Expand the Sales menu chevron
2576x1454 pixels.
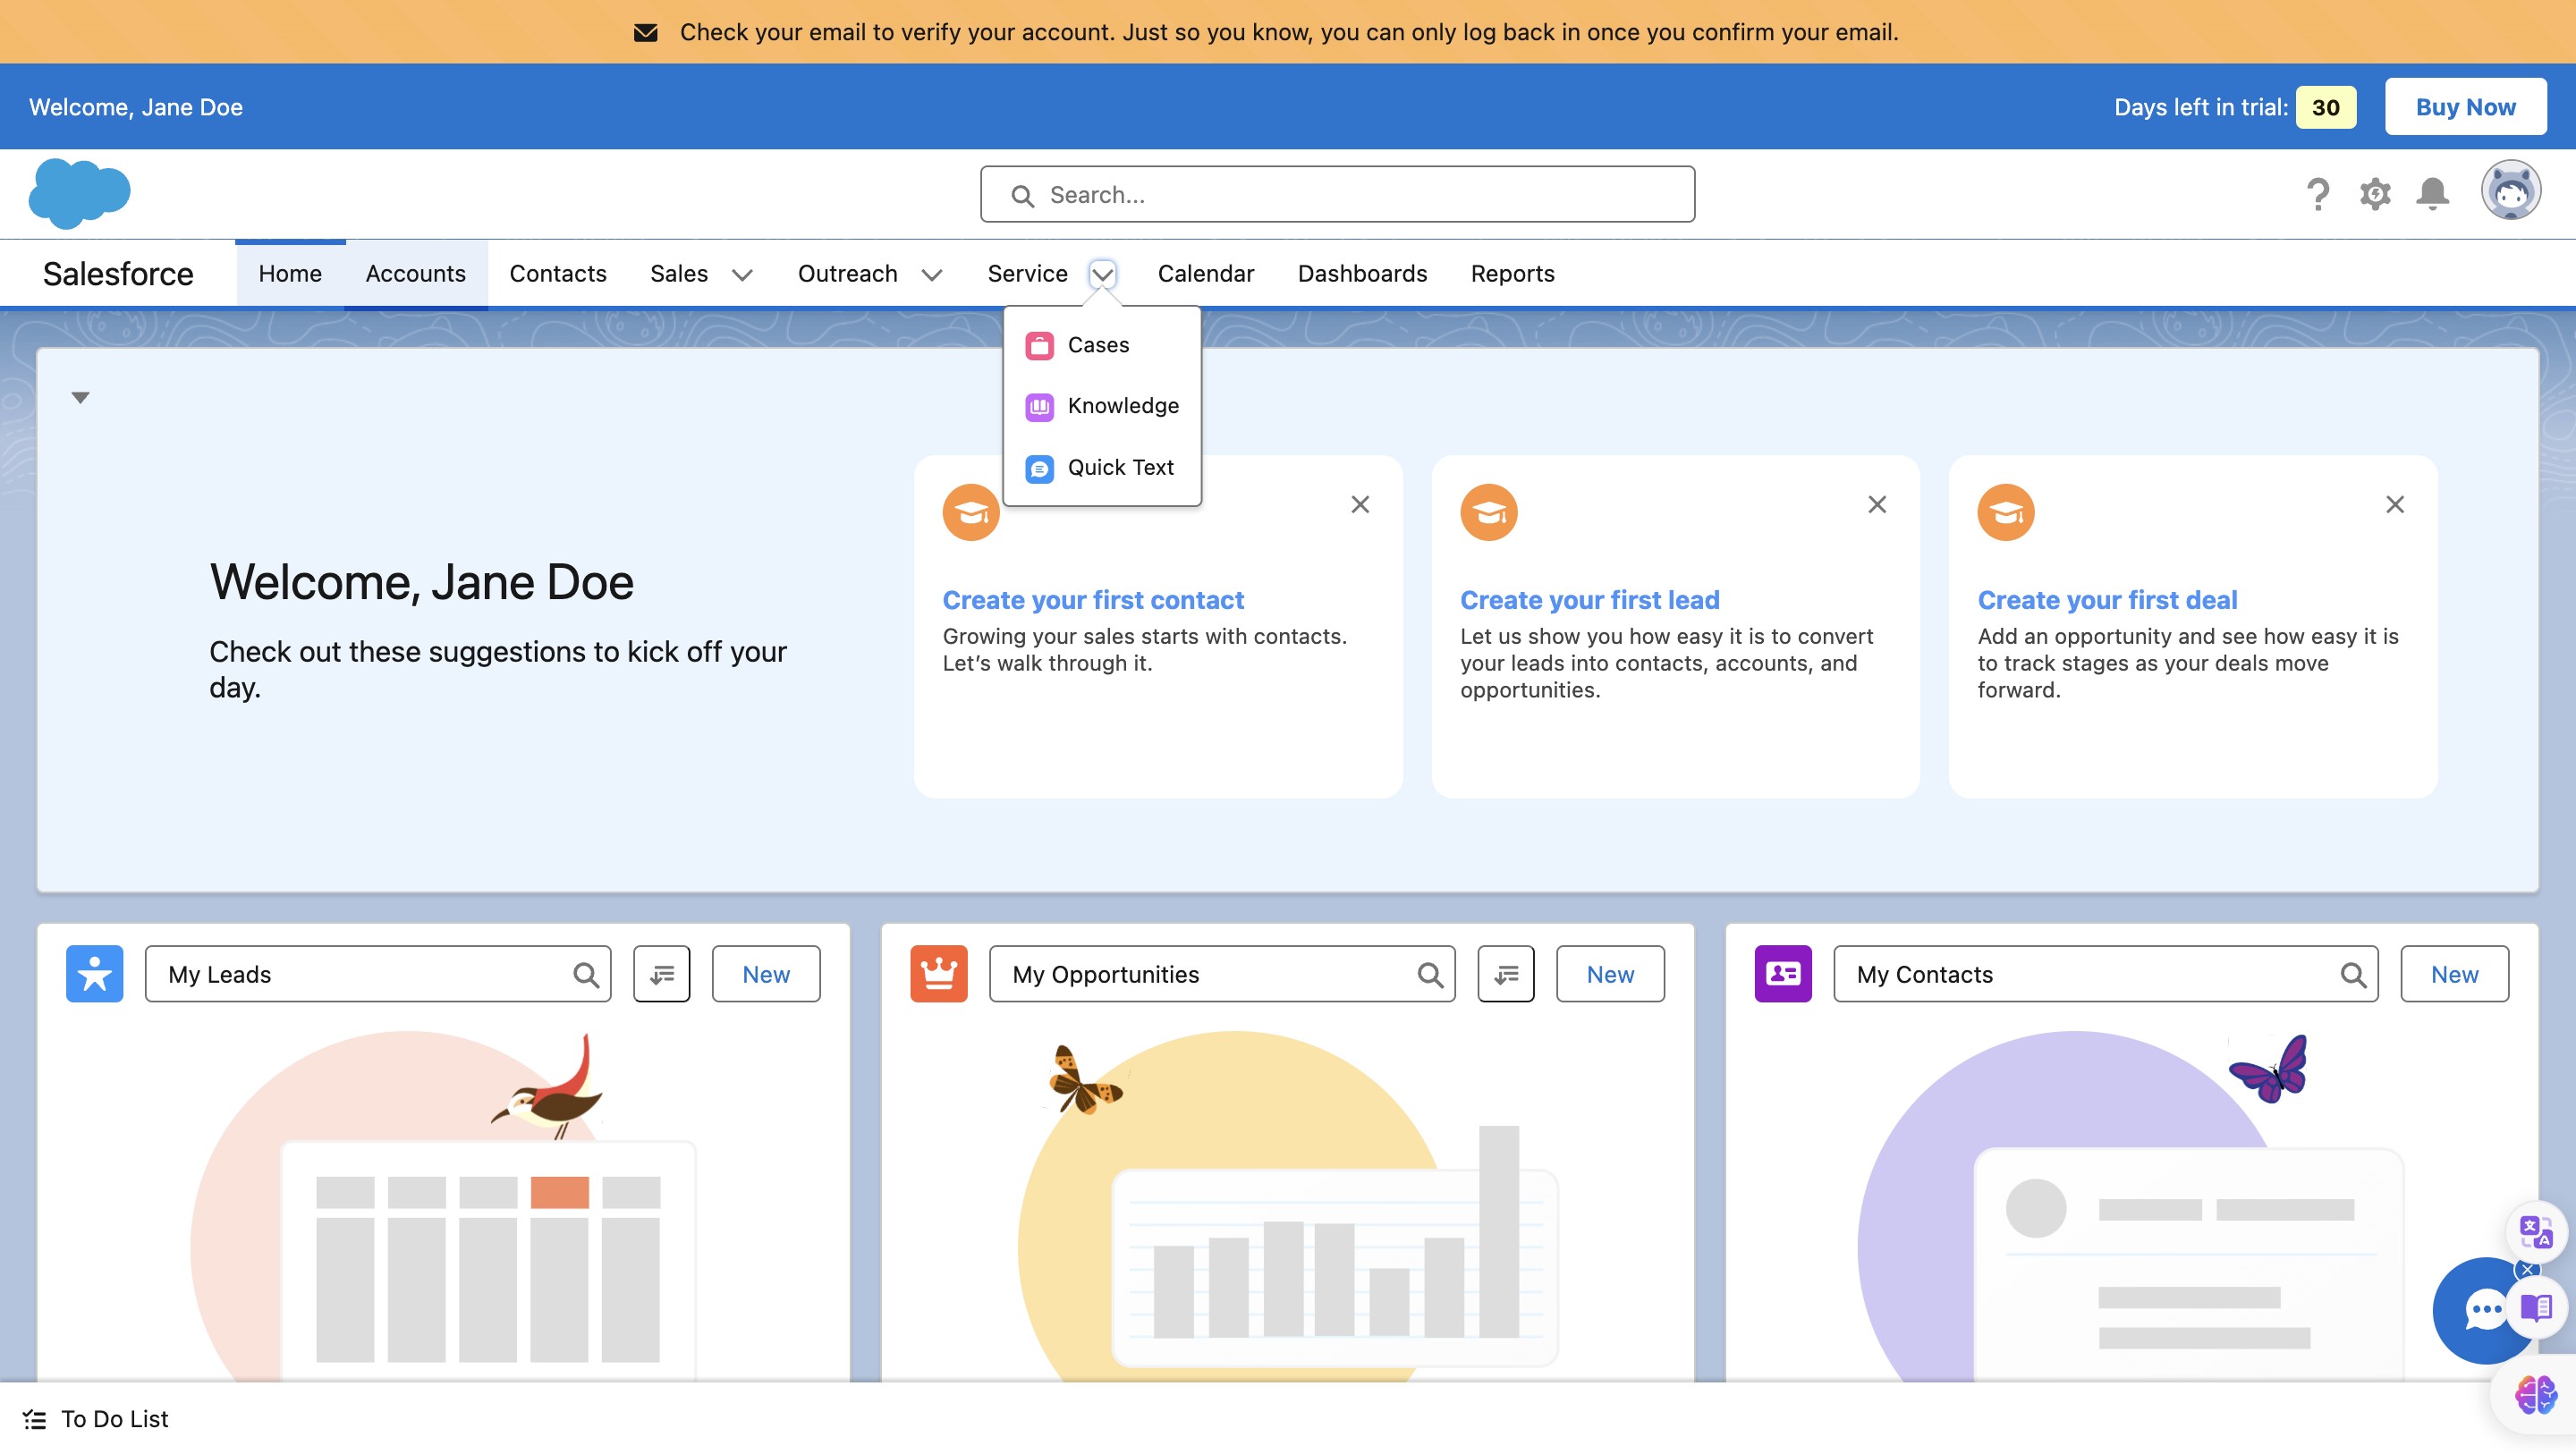pos(742,275)
